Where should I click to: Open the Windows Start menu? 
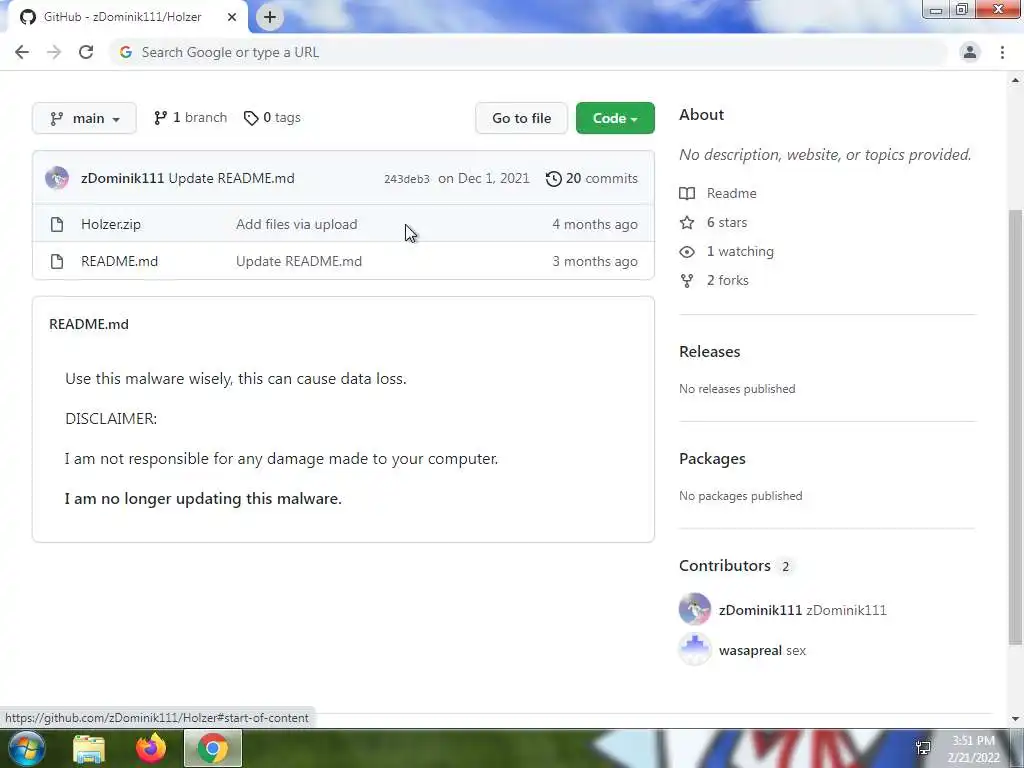26,748
